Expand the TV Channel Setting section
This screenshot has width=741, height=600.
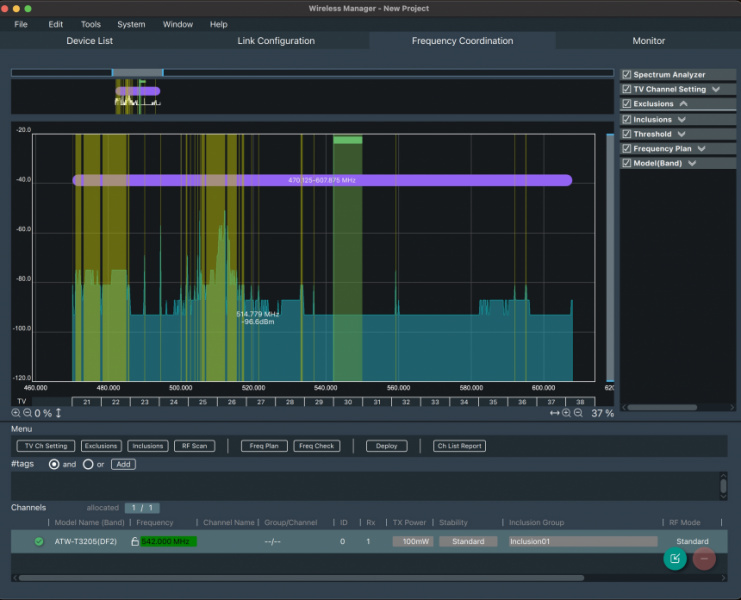pyautogui.click(x=716, y=90)
